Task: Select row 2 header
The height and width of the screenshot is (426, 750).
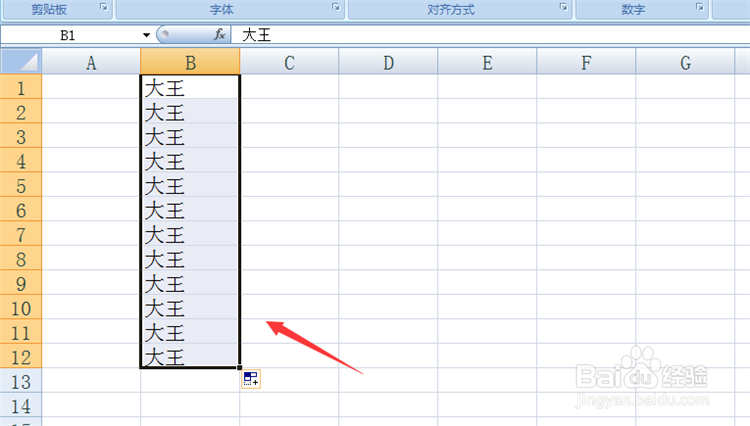Action: (x=21, y=111)
